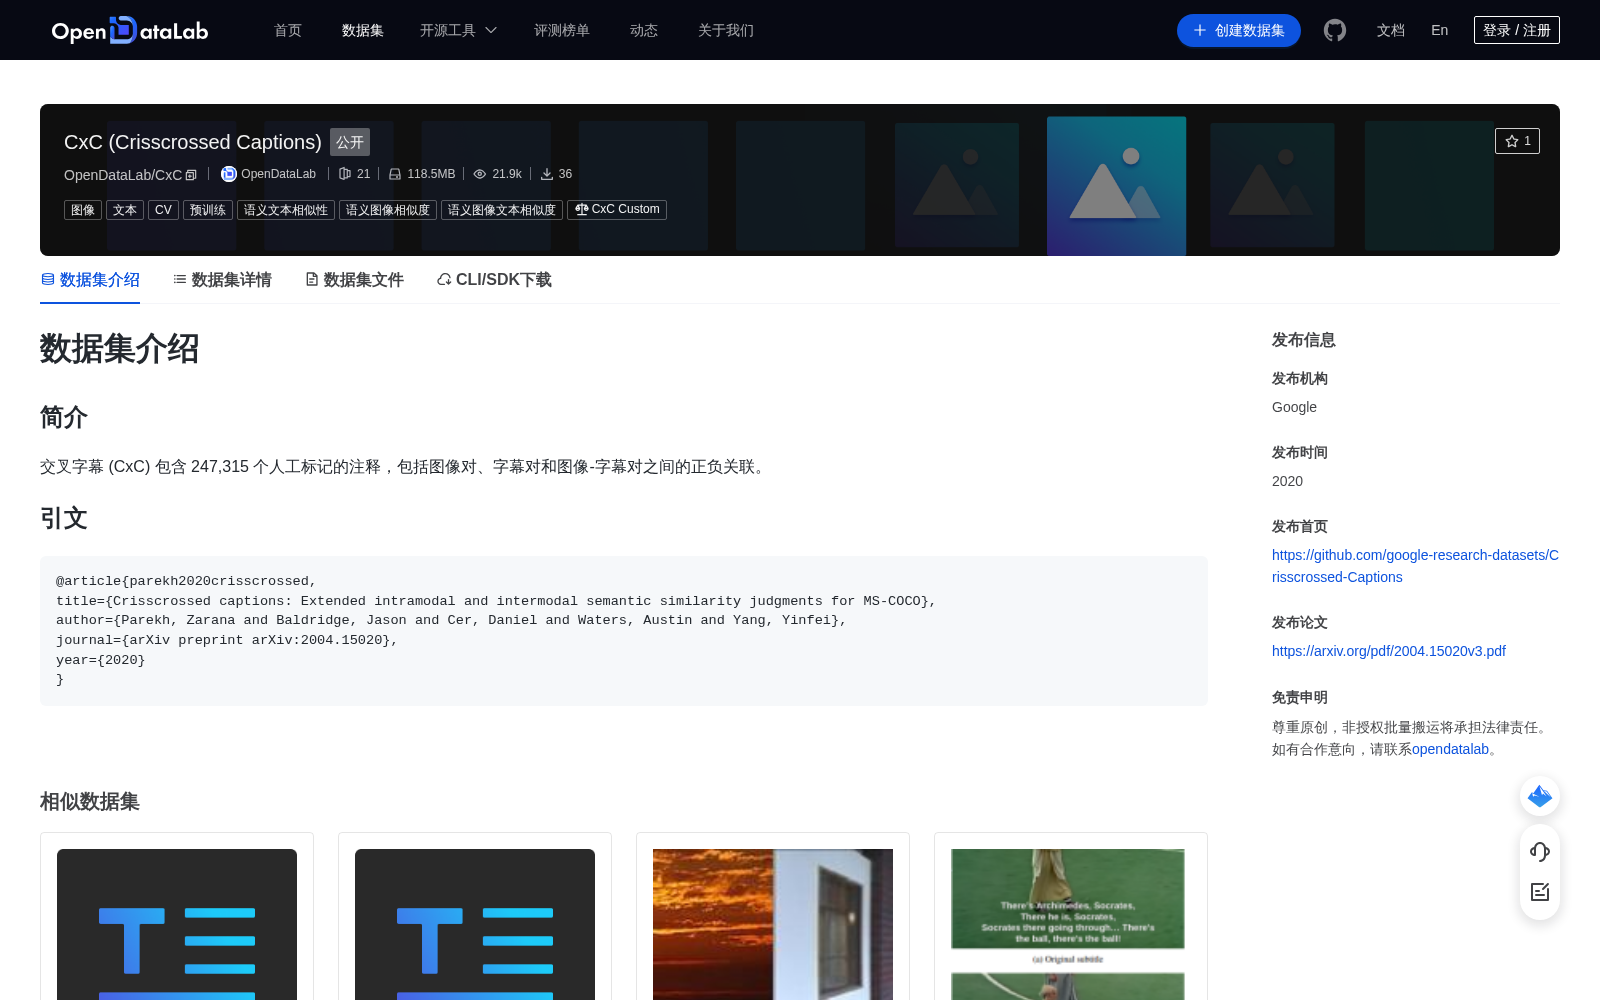Click the download count icon 36
Viewport: 1600px width, 1000px height.
pyautogui.click(x=547, y=174)
